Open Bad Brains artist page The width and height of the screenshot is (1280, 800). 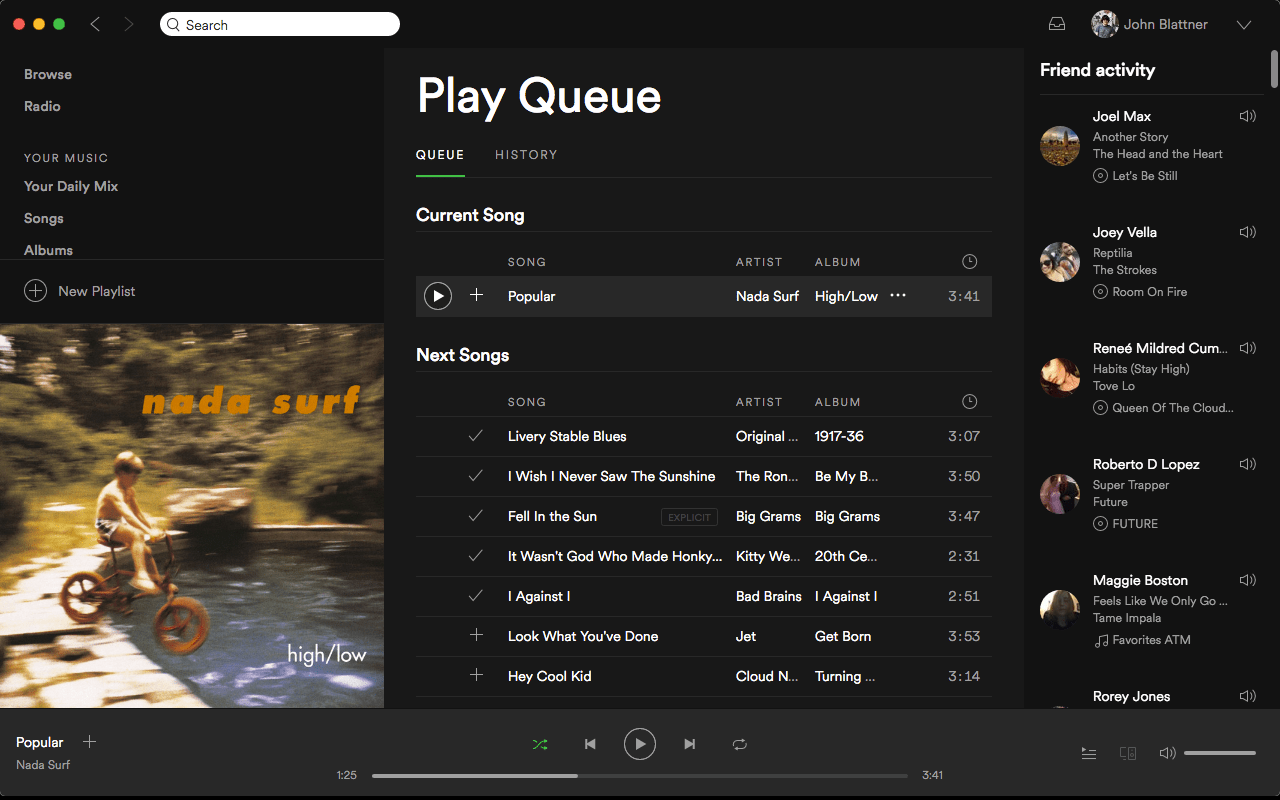769,596
